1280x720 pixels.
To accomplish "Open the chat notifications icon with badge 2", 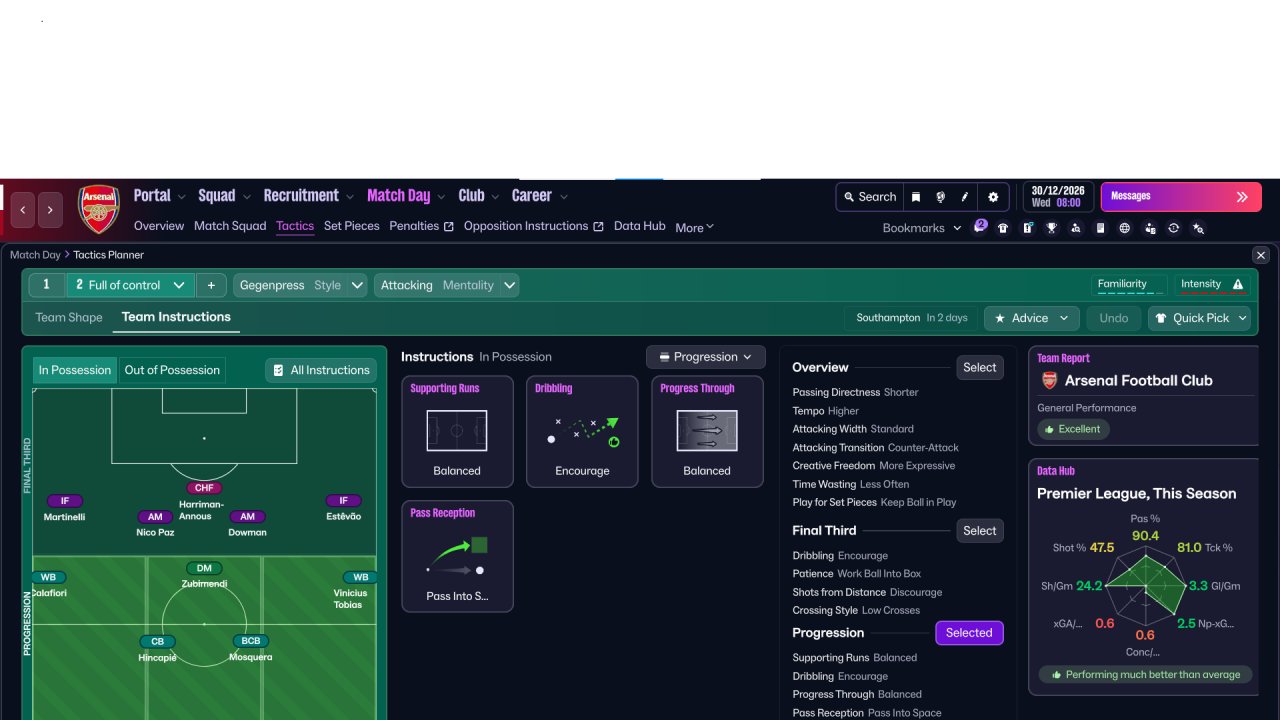I will [x=980, y=227].
